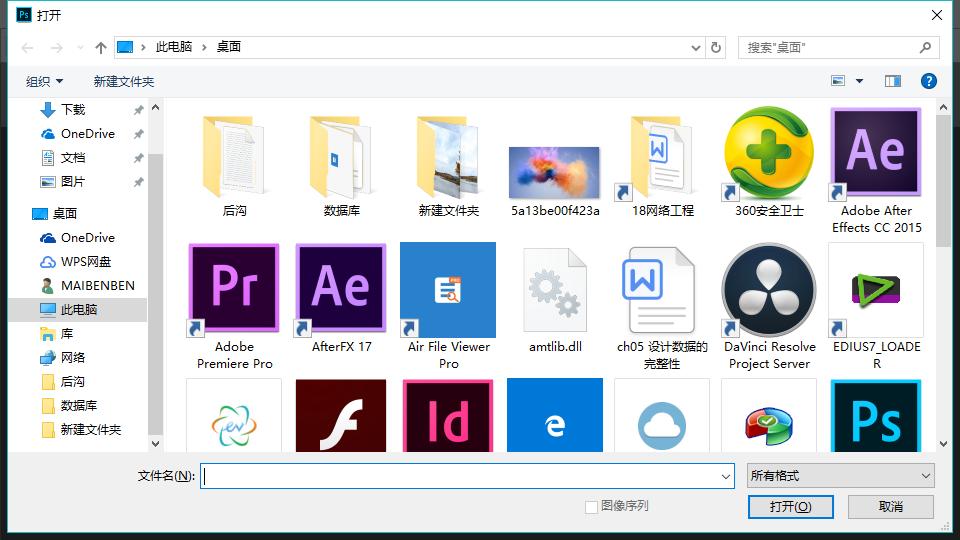The image size is (960, 540).
Task: Select WPS网盘 in the sidebar
Action: 86,261
